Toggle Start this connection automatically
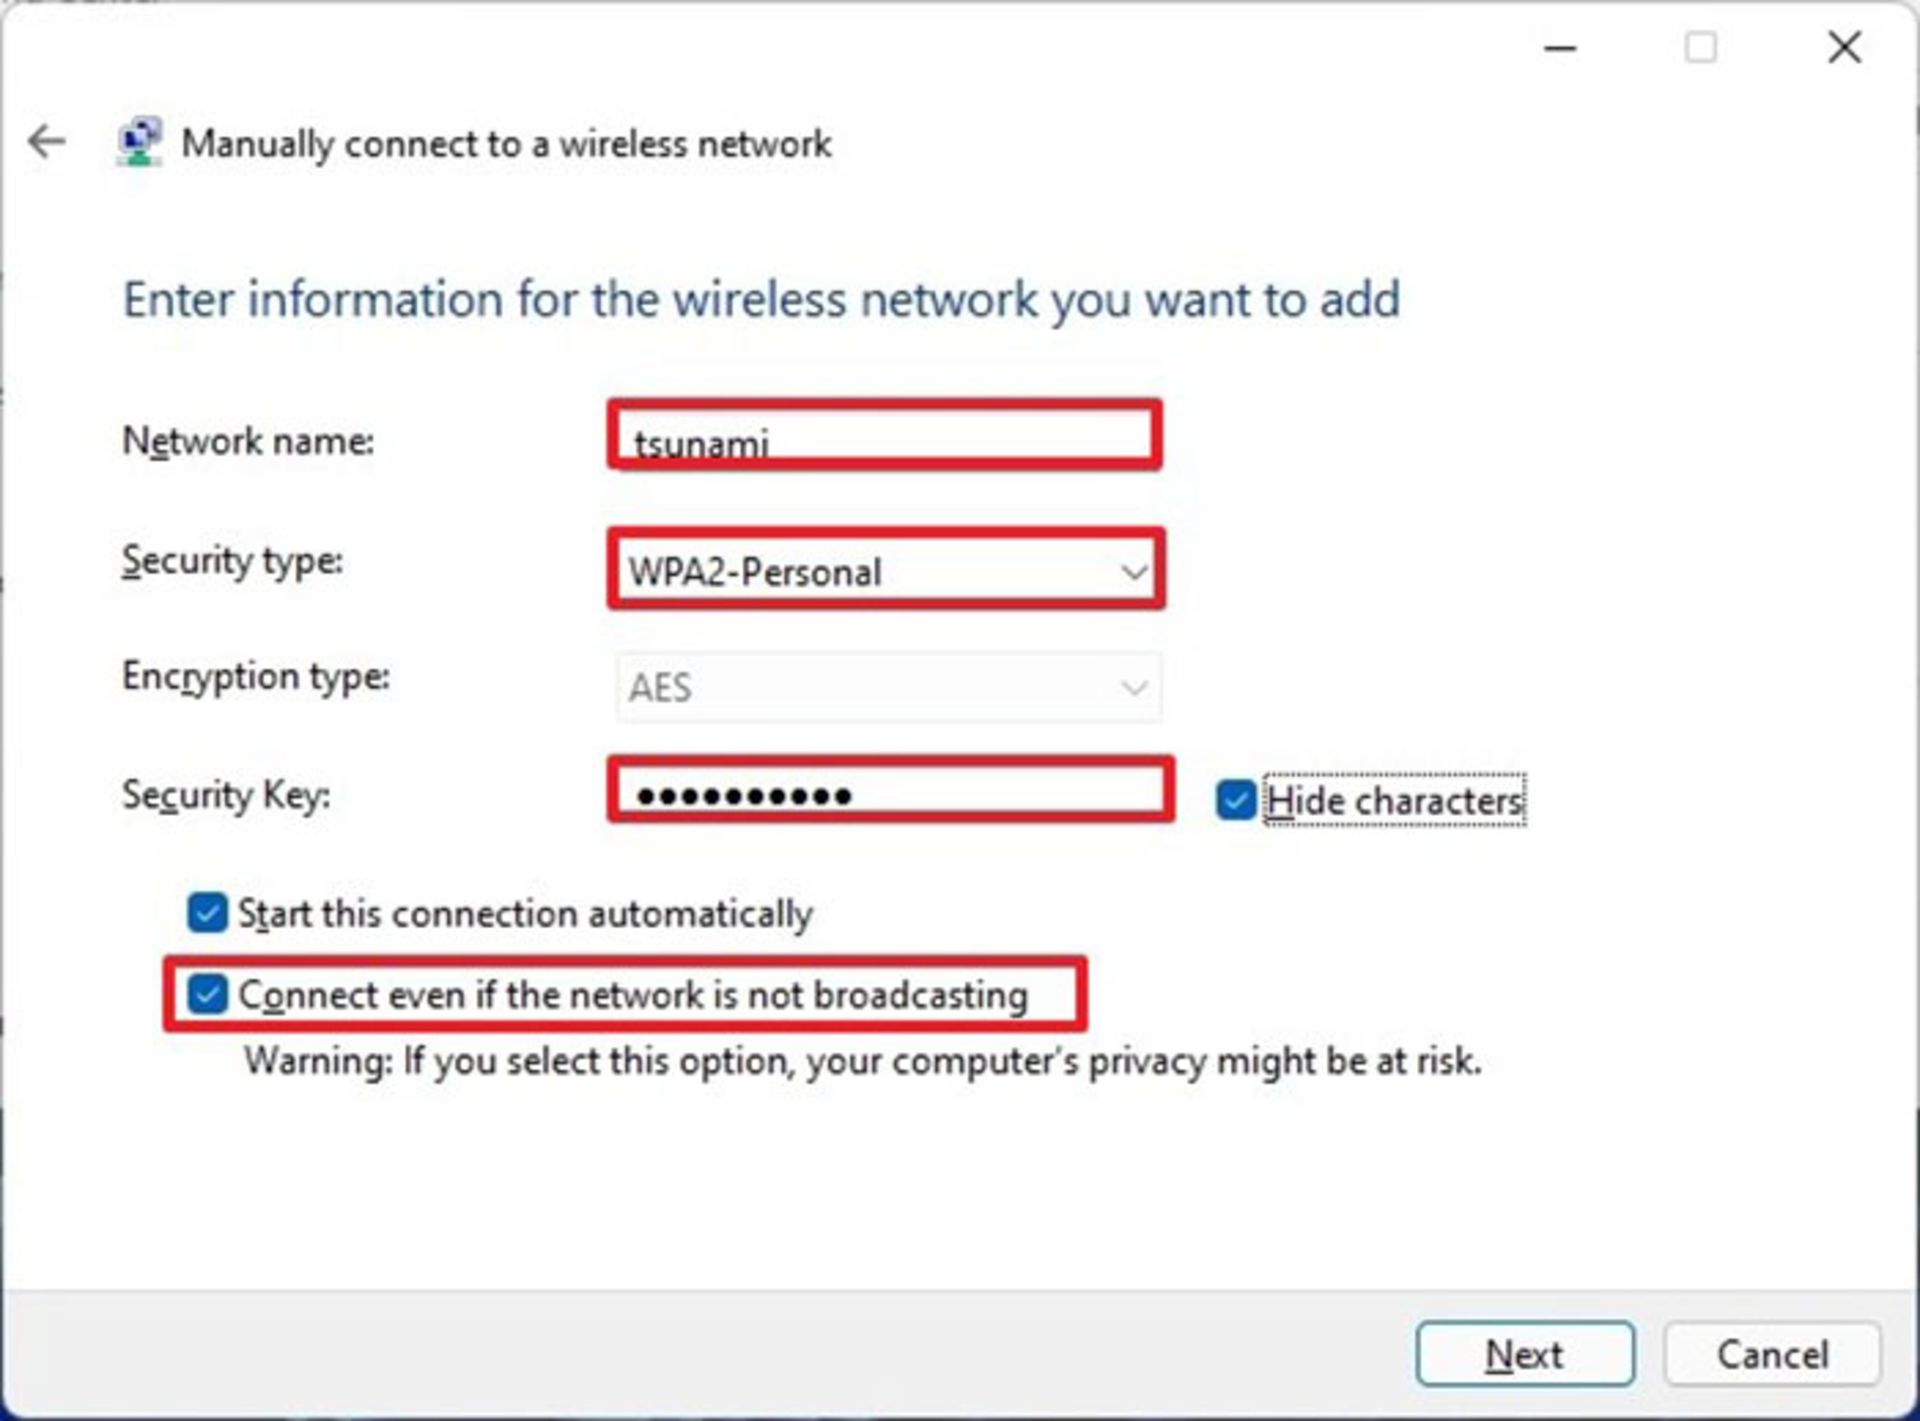 pos(207,913)
